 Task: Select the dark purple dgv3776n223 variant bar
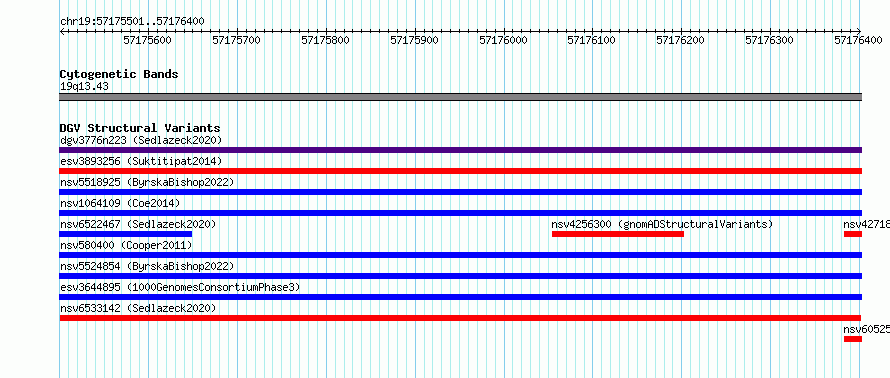click(461, 150)
